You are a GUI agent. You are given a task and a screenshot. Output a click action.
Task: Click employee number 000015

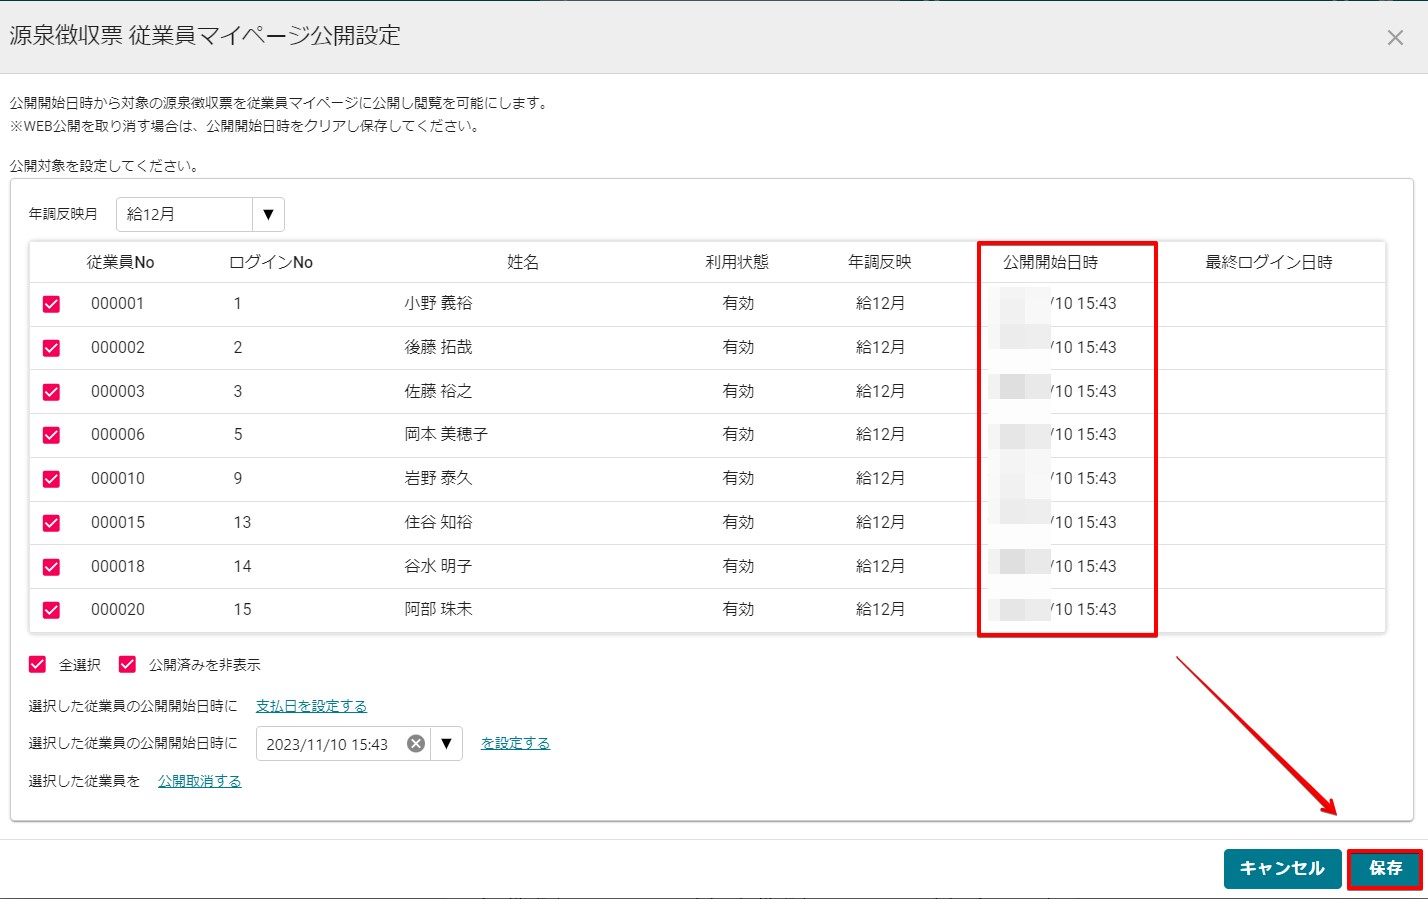(118, 522)
